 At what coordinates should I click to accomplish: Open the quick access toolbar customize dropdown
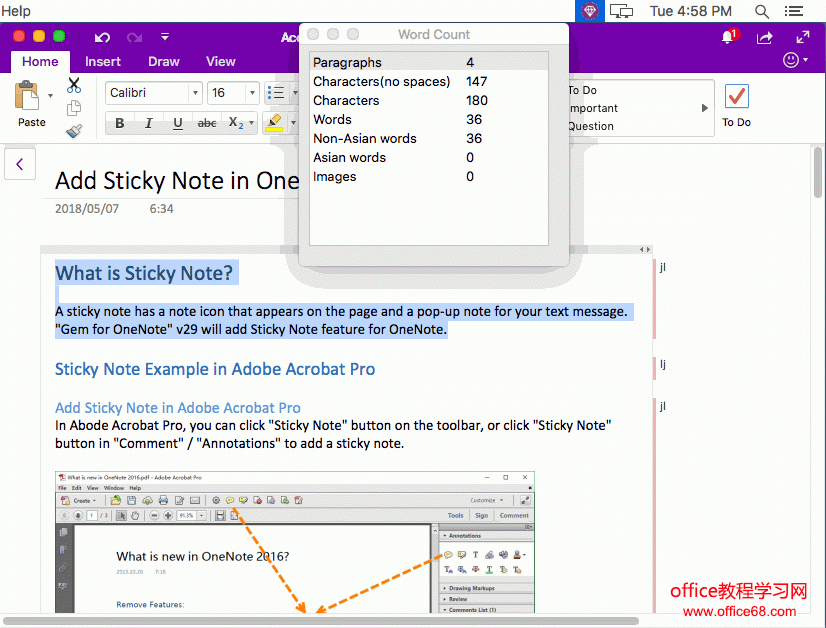165,36
